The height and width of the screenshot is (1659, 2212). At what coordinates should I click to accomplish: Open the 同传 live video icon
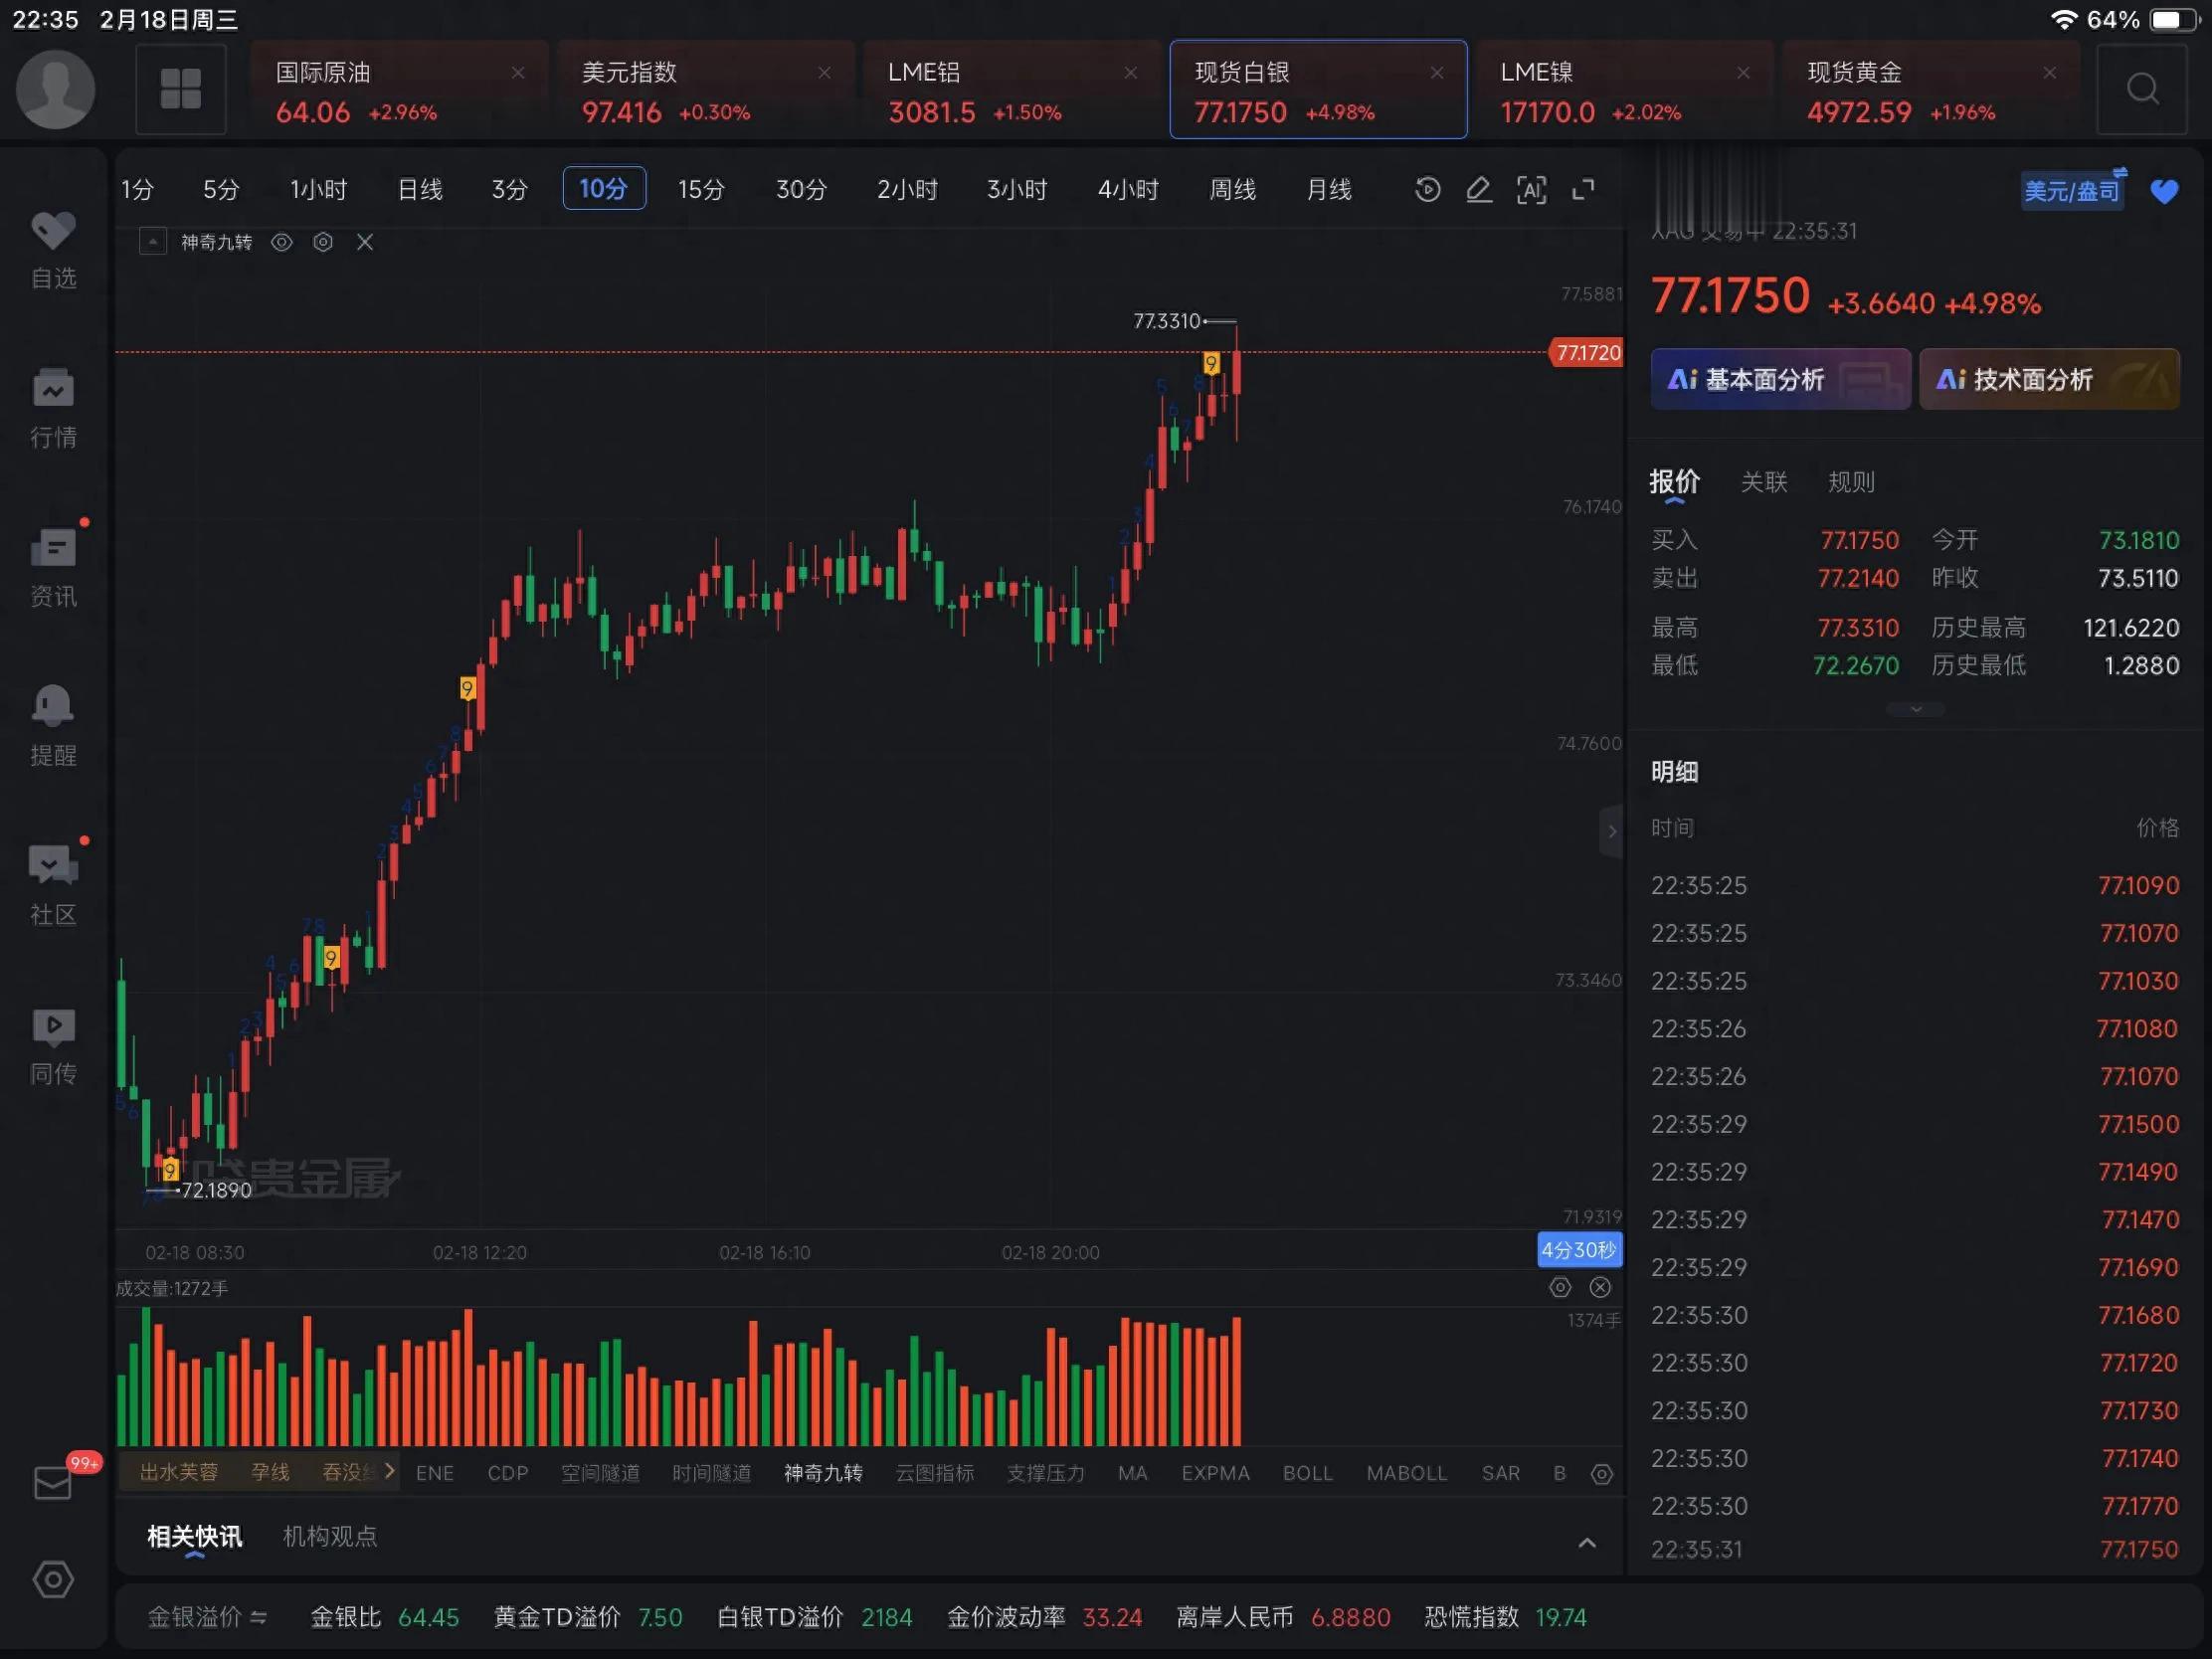point(53,1027)
